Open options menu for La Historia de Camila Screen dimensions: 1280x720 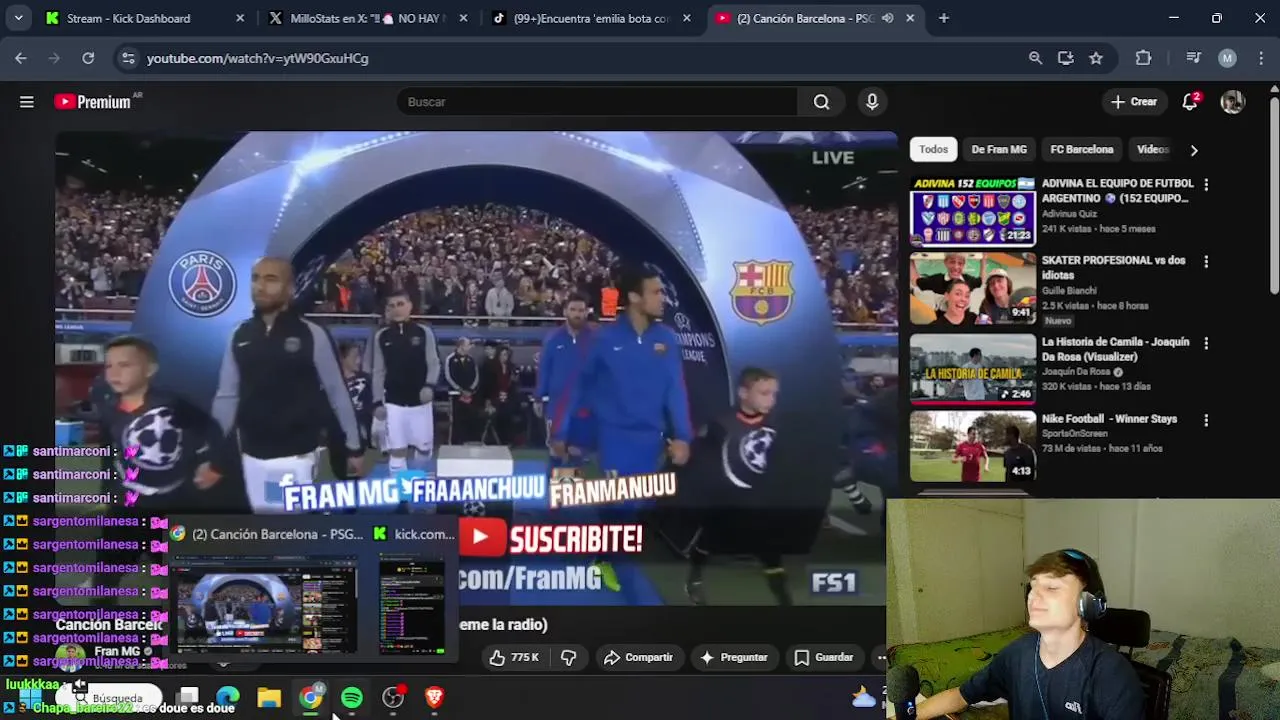click(x=1206, y=343)
